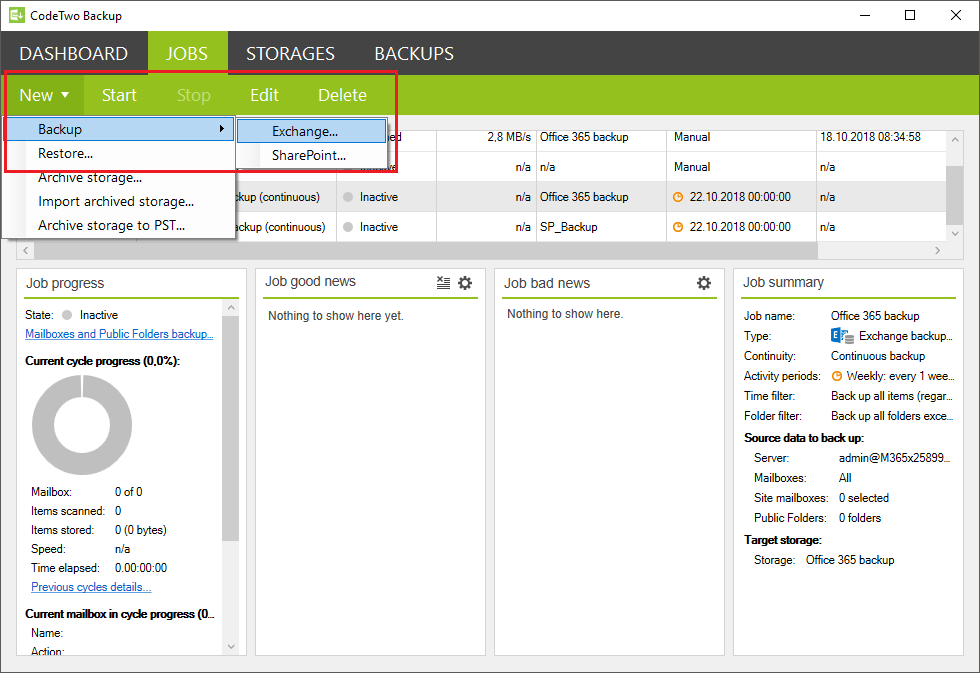Click the '0 folders' Public Folders value
The height and width of the screenshot is (673, 980).
coord(860,518)
